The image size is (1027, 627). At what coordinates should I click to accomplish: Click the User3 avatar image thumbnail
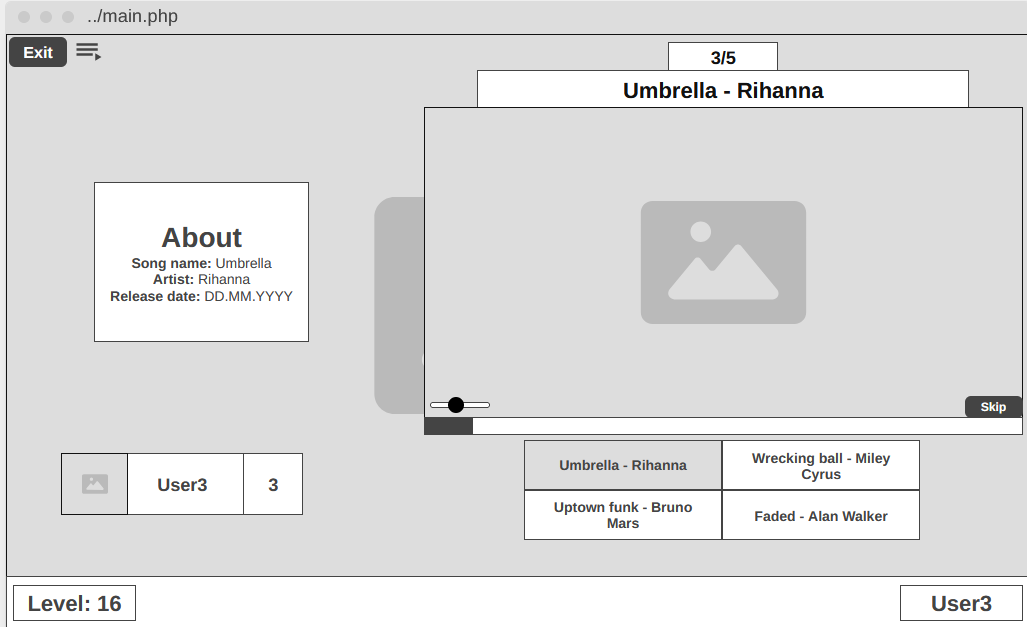[x=95, y=484]
